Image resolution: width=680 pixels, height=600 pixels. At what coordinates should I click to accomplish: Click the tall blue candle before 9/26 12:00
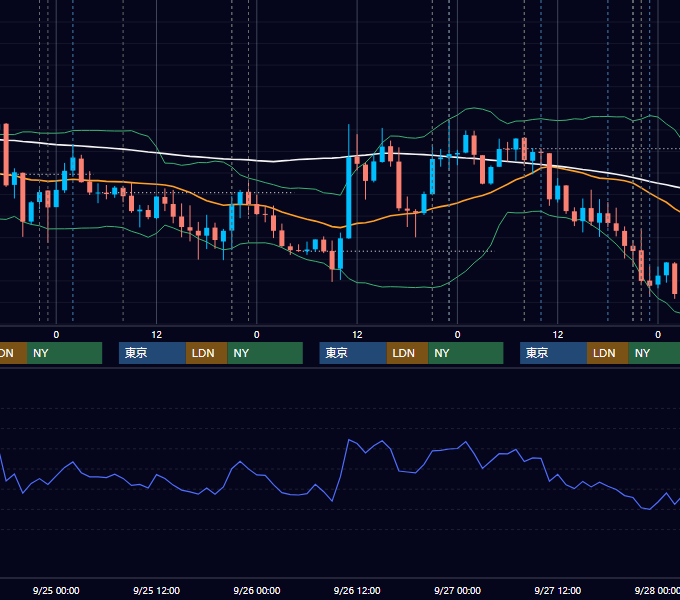pyautogui.click(x=349, y=197)
